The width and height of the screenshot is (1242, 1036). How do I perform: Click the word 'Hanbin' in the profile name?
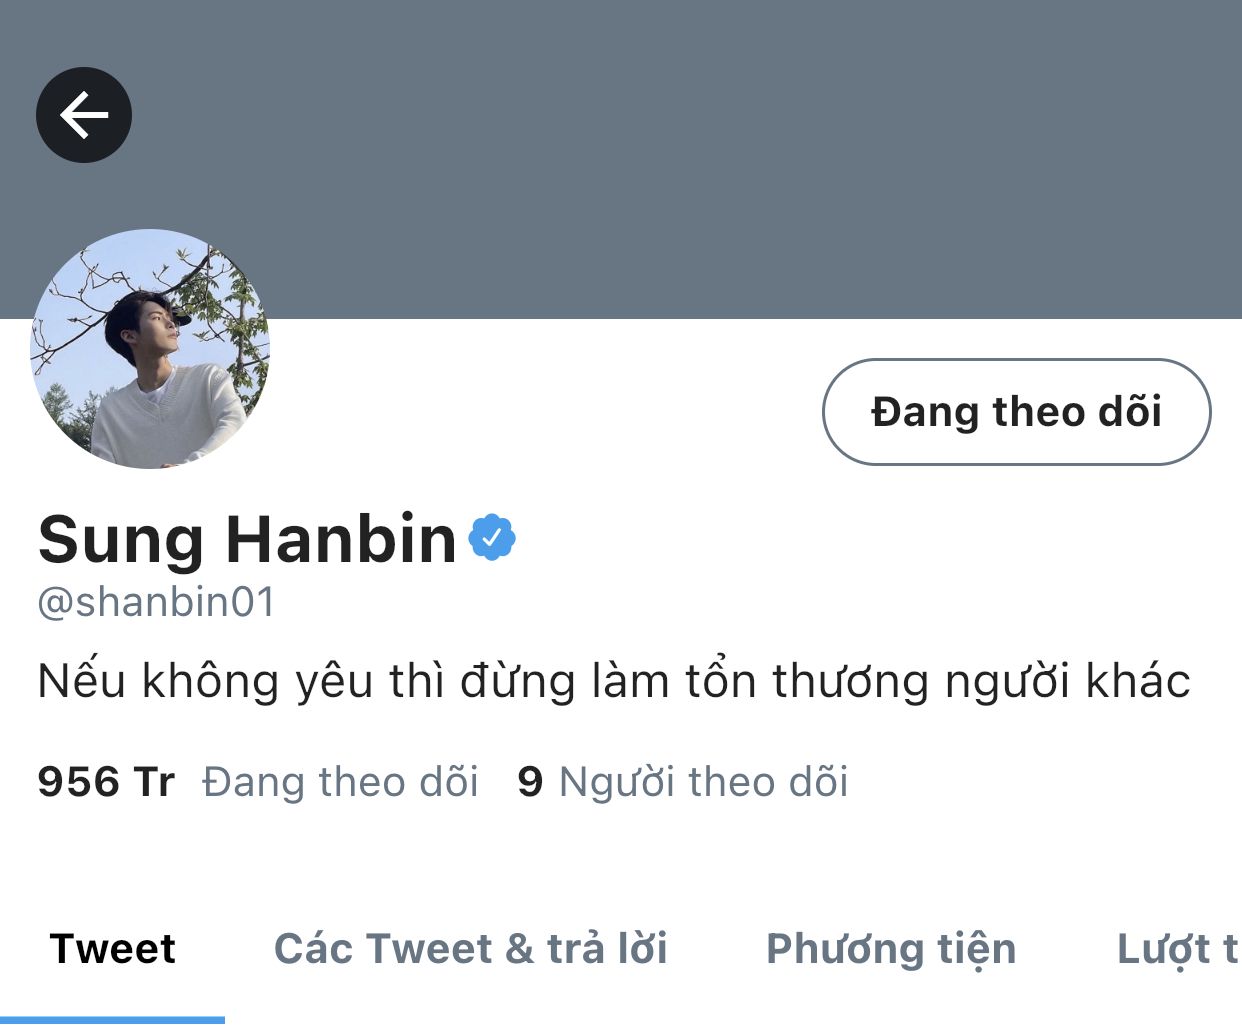point(341,539)
